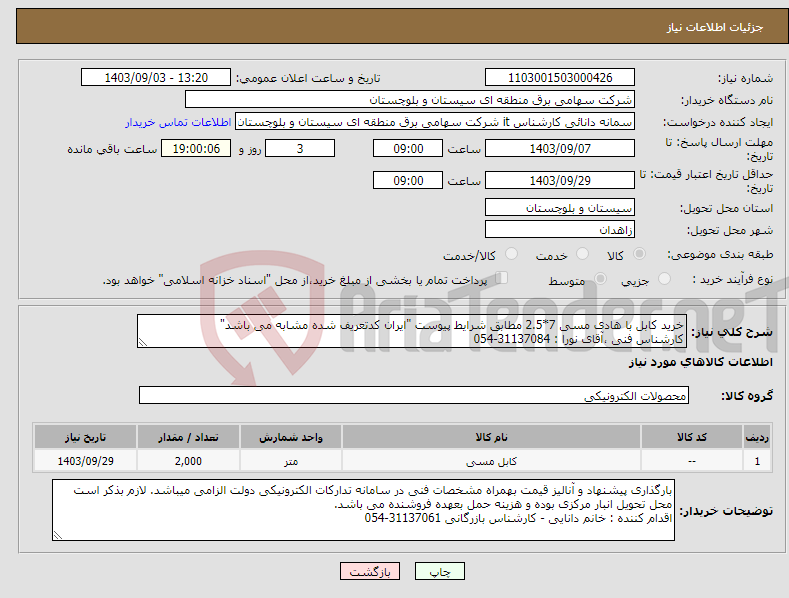Click the اطلاعات کالاهای مورد نیاز section heading
789x598 pixels.
[700, 362]
